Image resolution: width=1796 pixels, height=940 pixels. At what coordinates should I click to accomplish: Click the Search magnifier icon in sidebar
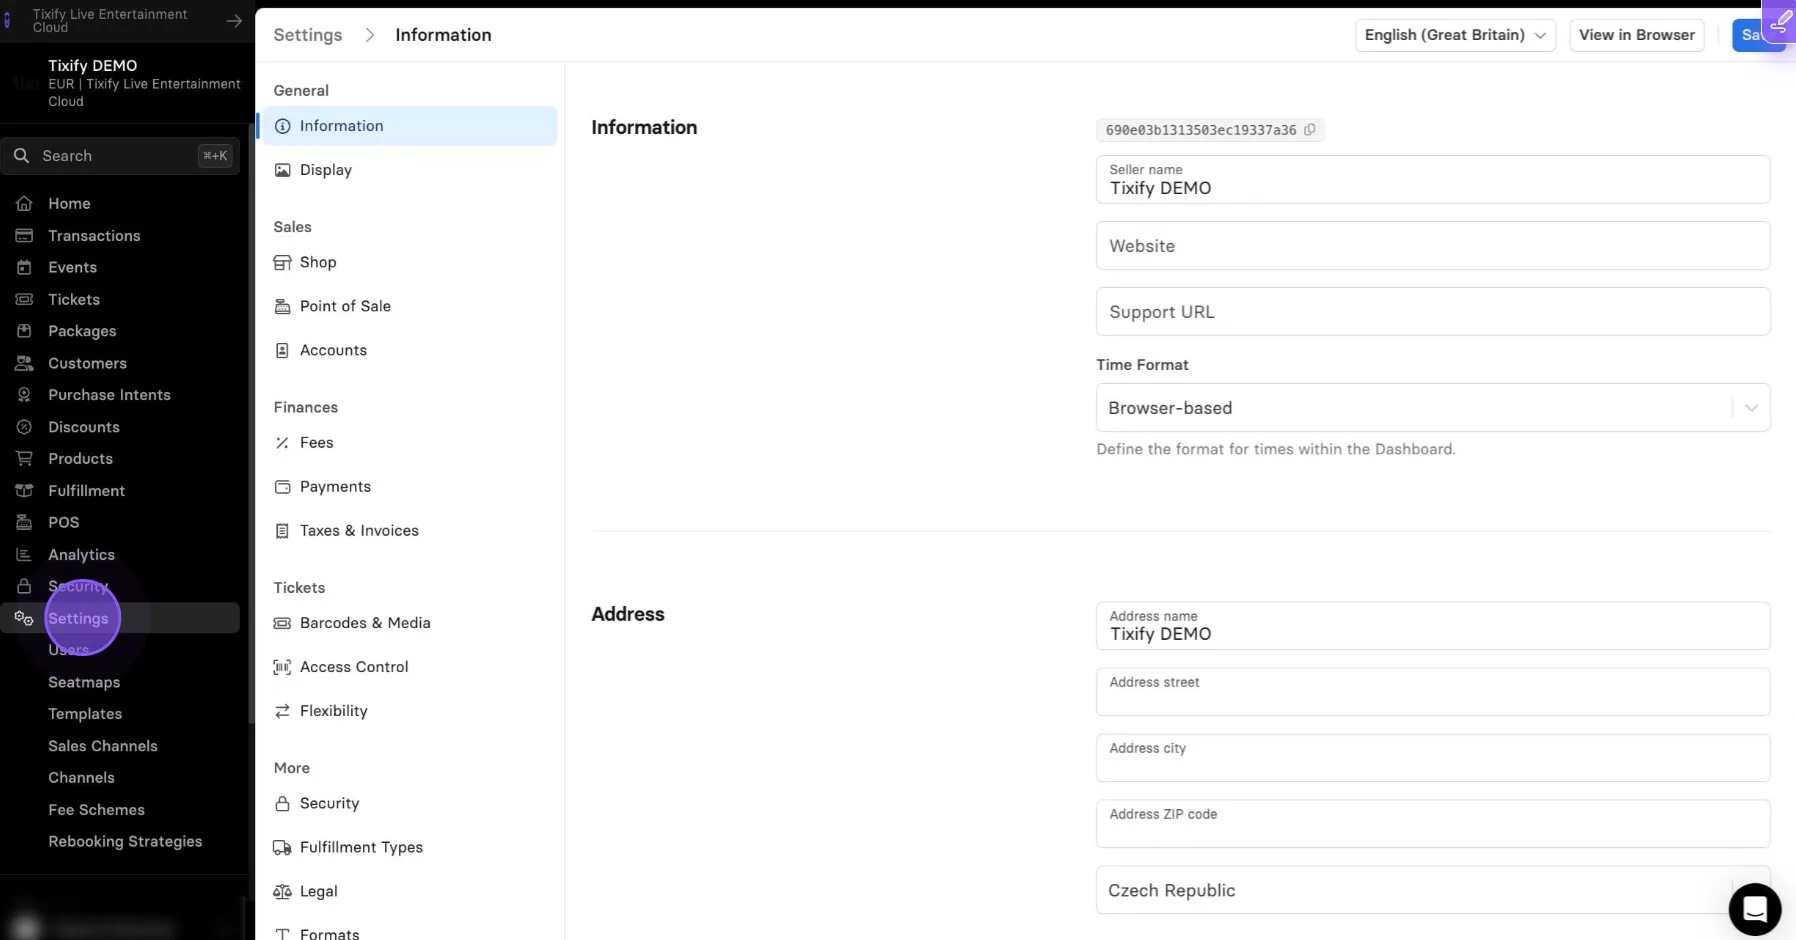pyautogui.click(x=21, y=156)
